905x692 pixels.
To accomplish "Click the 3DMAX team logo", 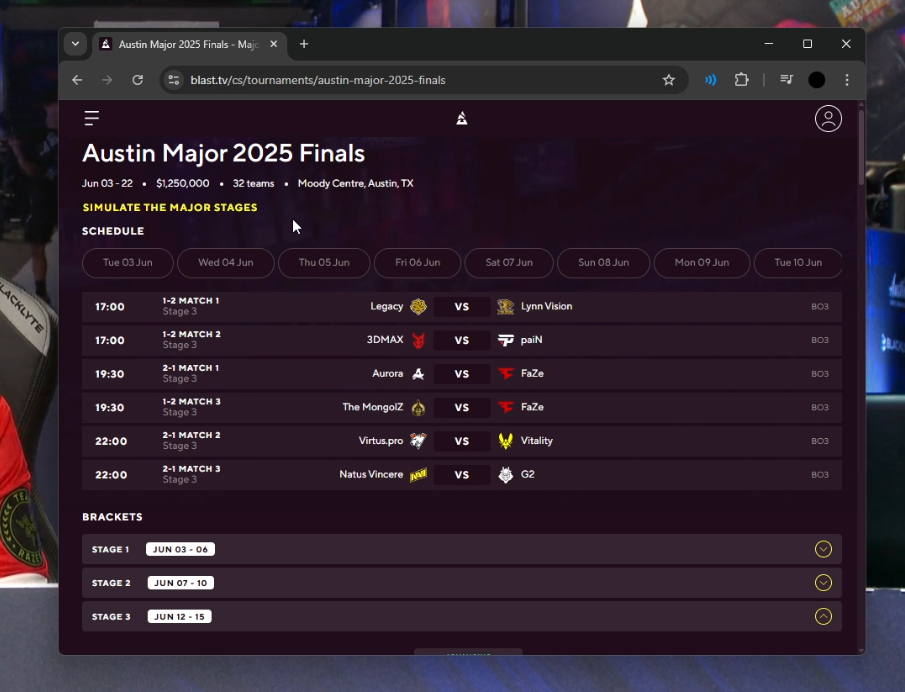I will (x=418, y=340).
